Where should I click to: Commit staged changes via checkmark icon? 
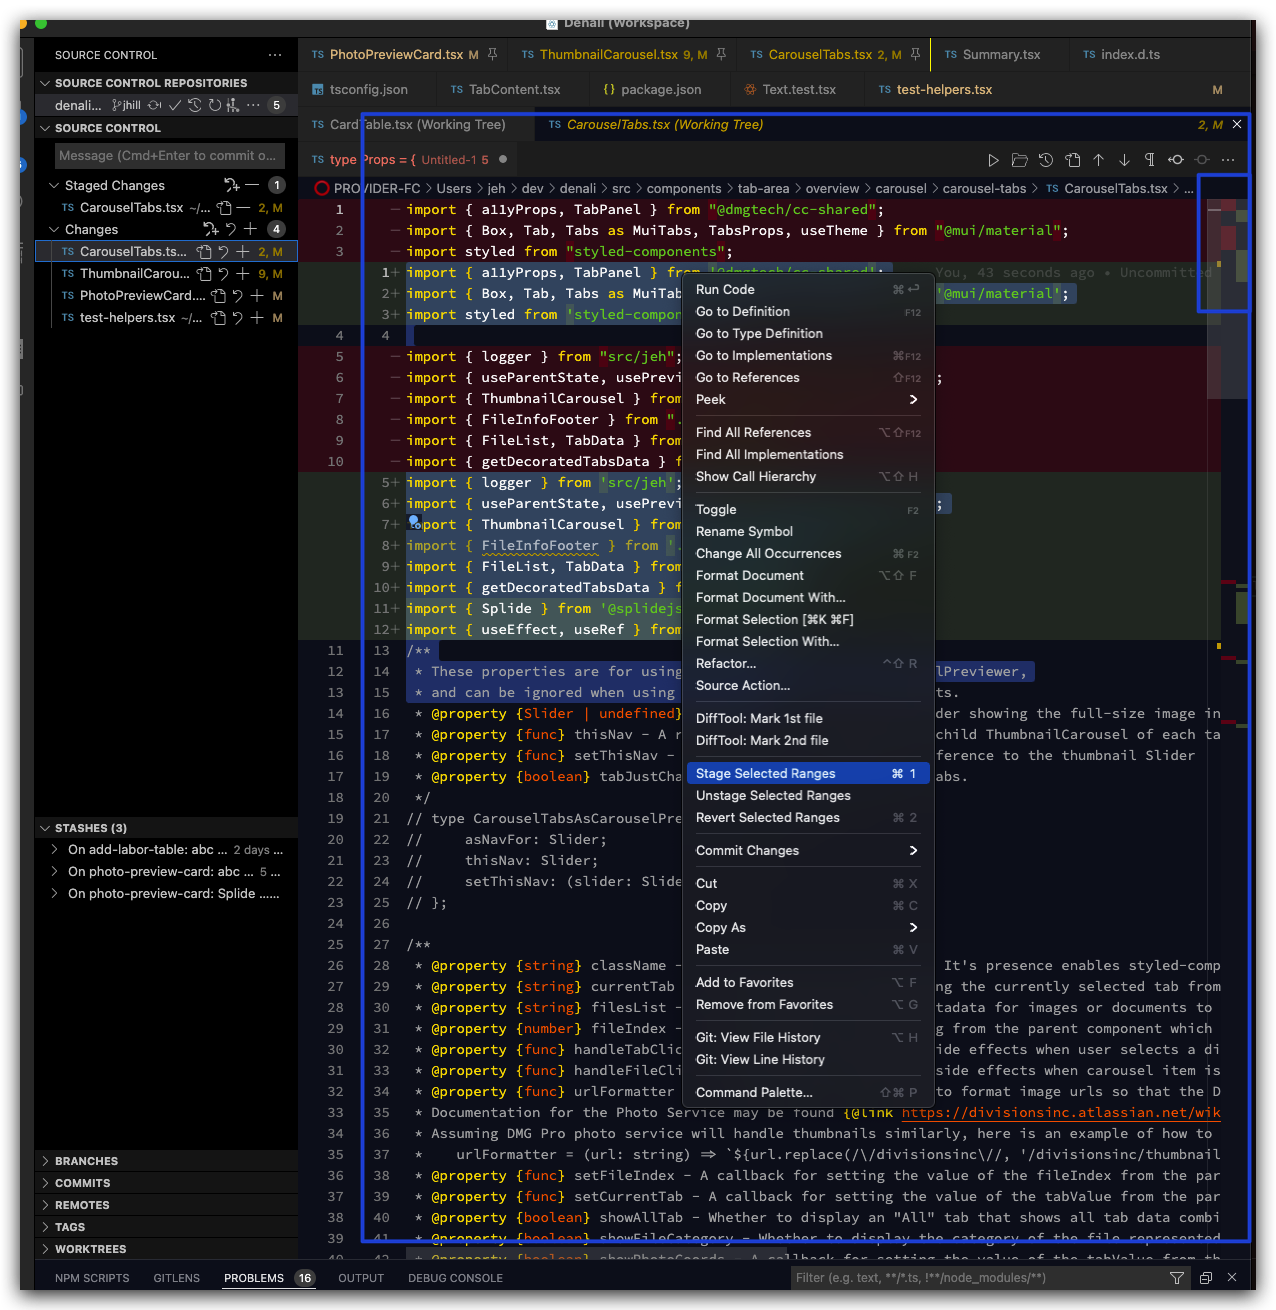coord(173,106)
